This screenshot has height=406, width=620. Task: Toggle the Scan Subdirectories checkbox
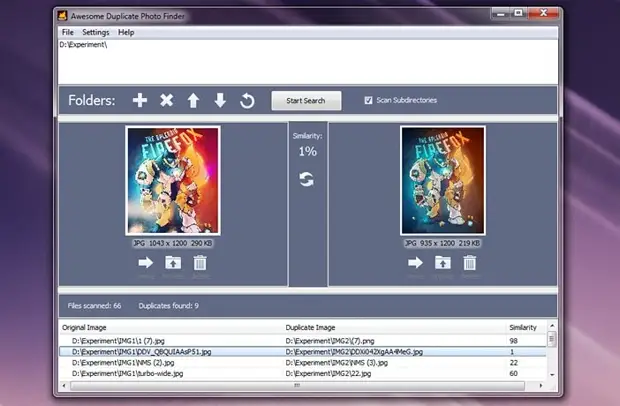point(369,100)
